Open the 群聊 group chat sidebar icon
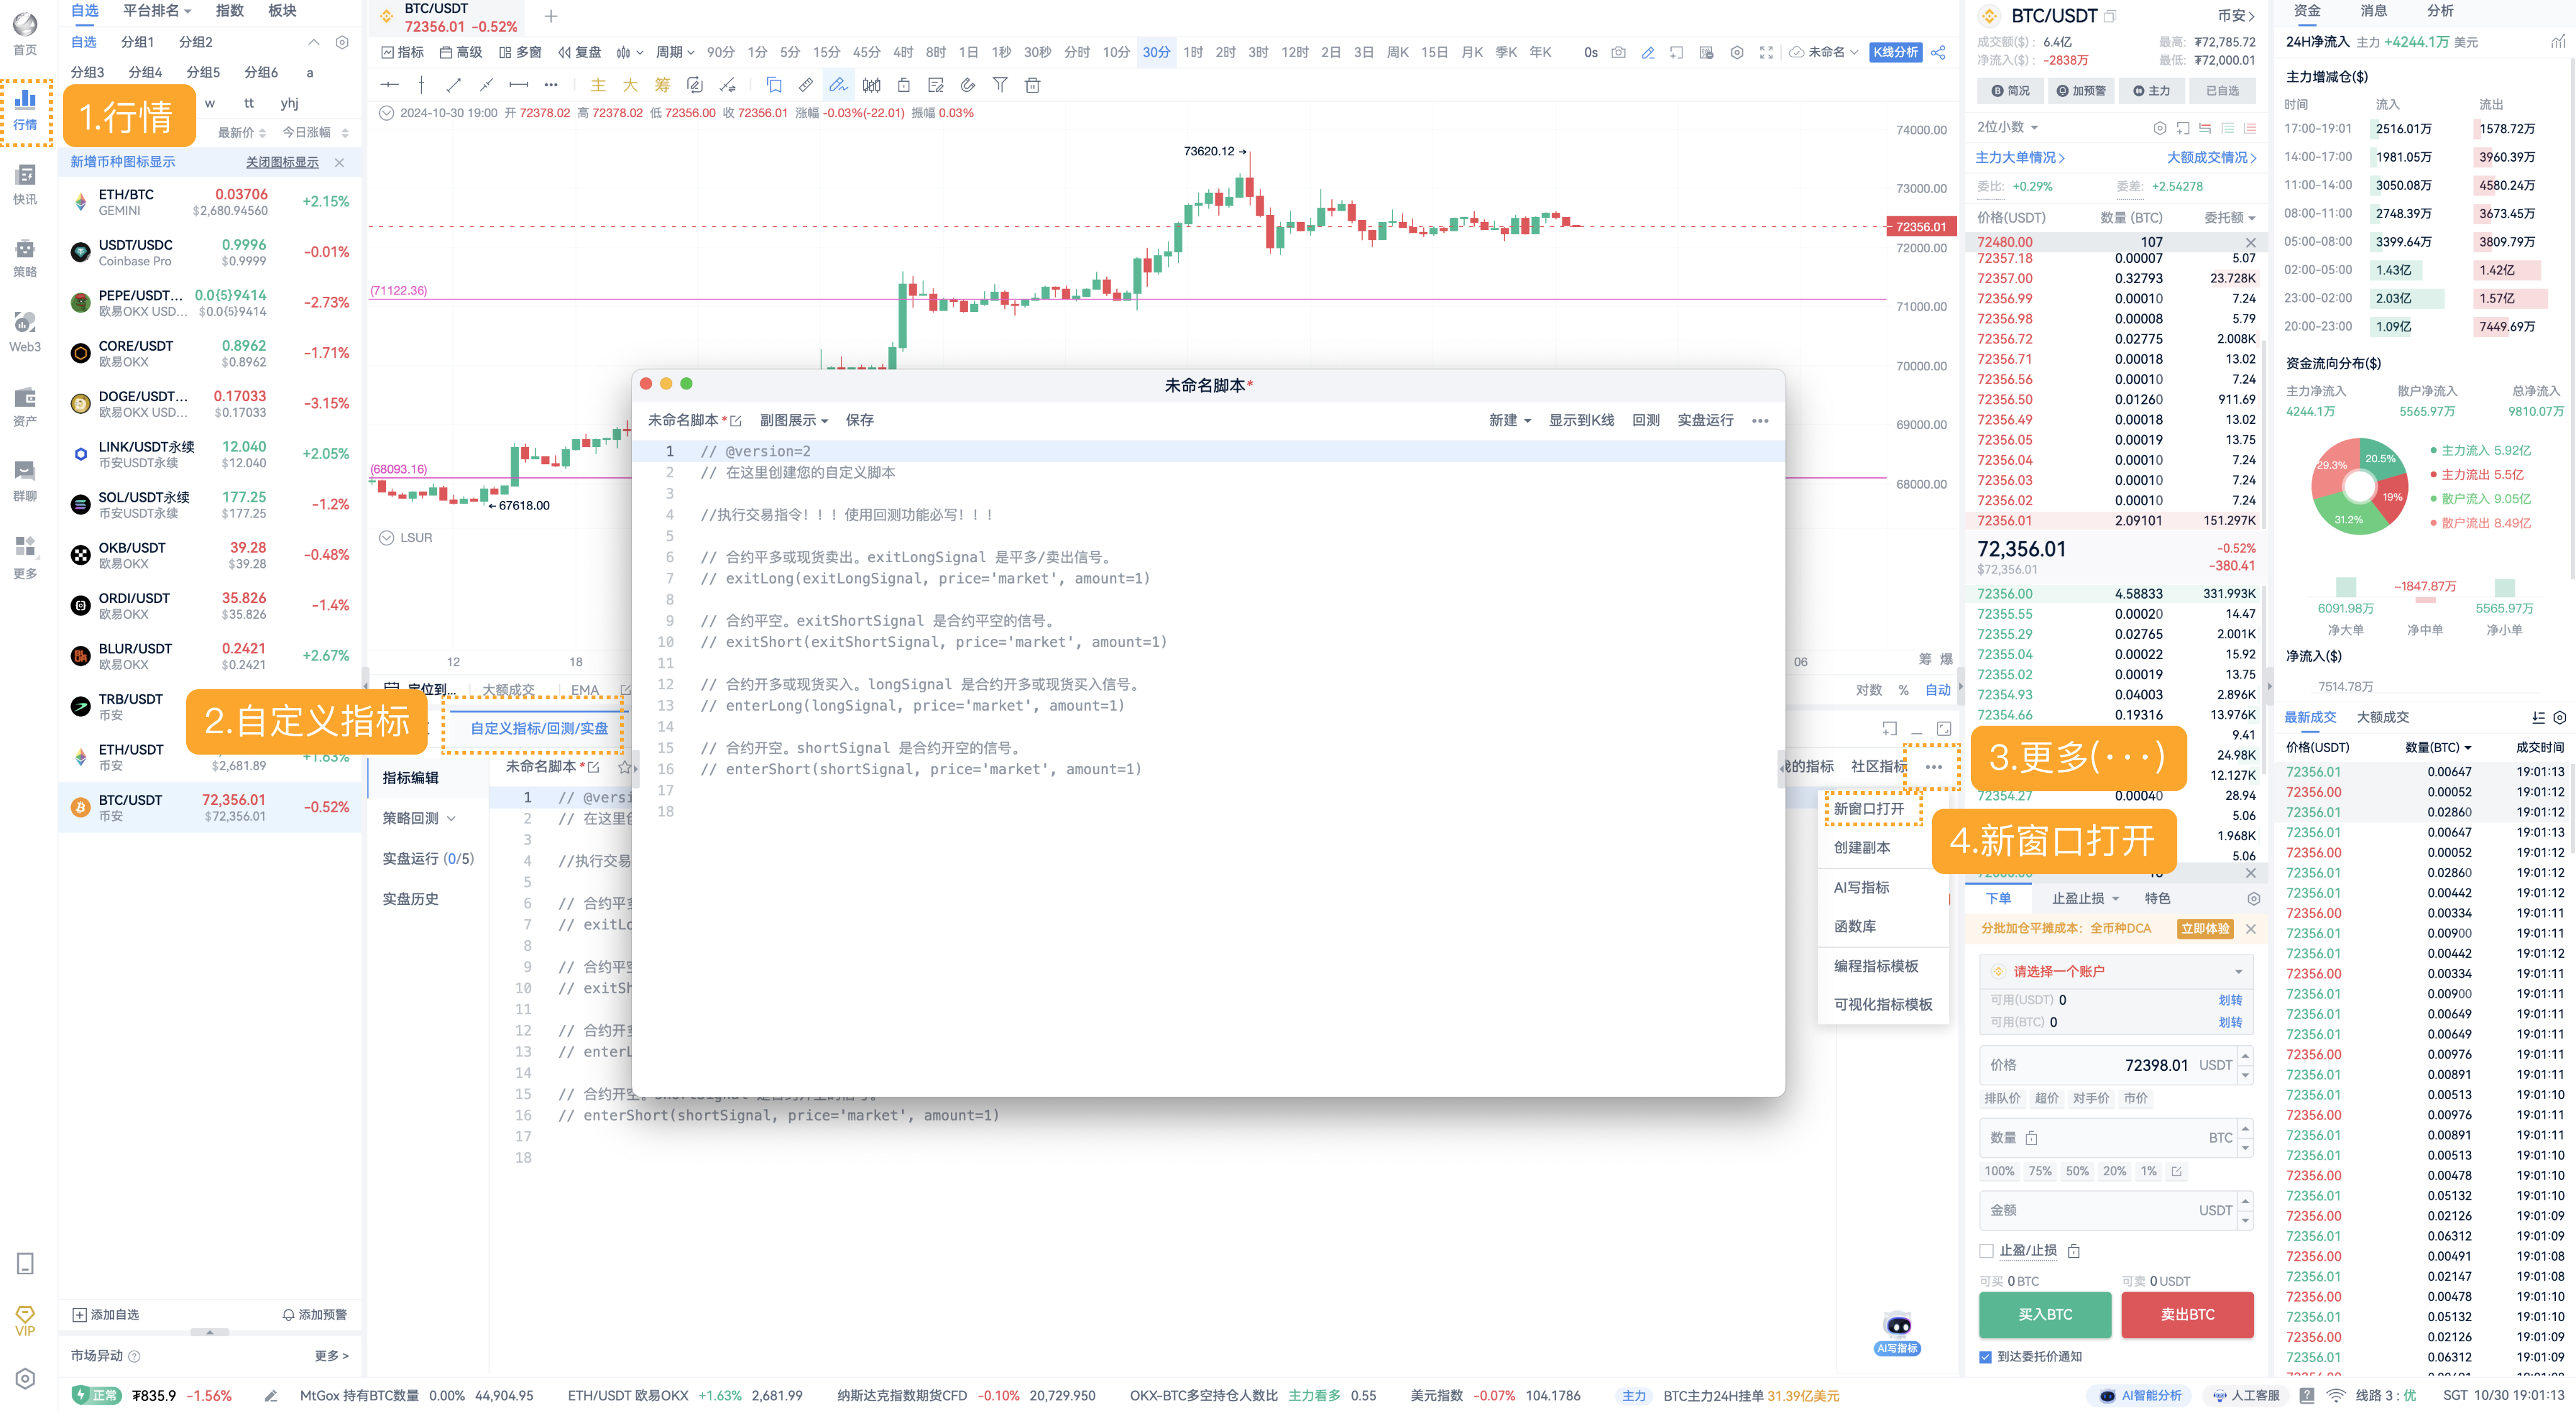 (x=25, y=480)
